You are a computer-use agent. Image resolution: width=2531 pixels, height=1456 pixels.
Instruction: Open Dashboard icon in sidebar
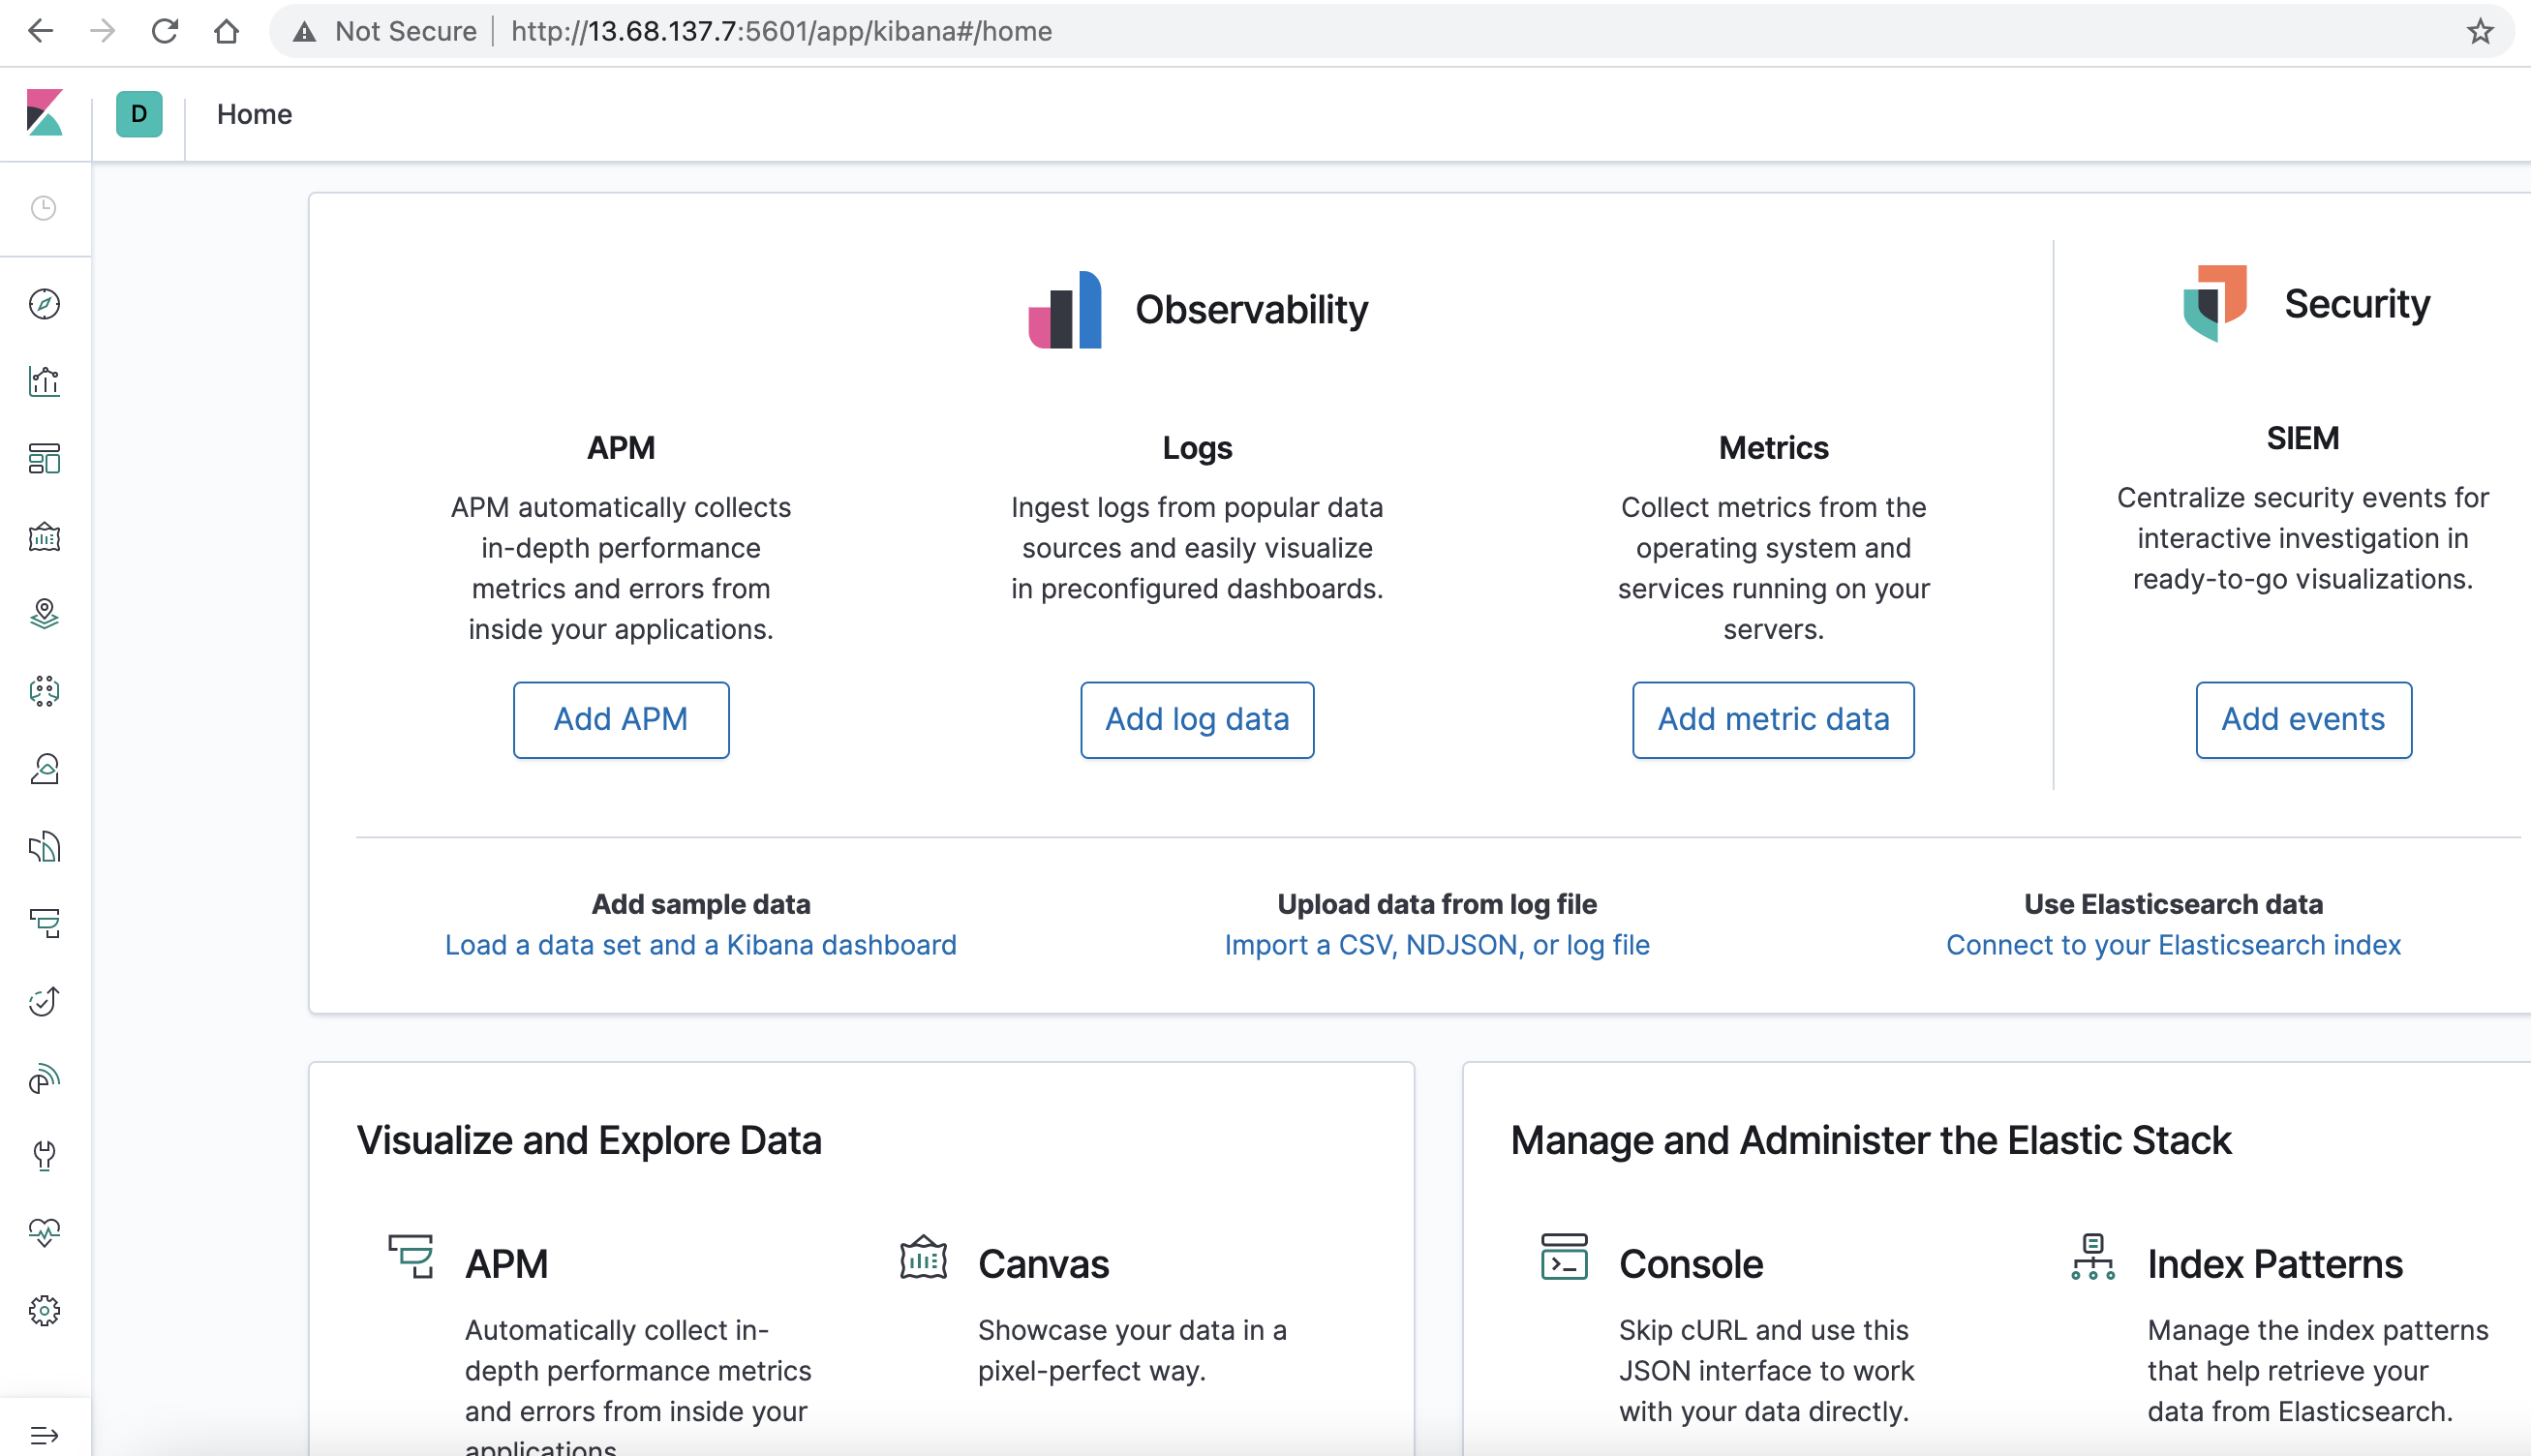(x=44, y=459)
